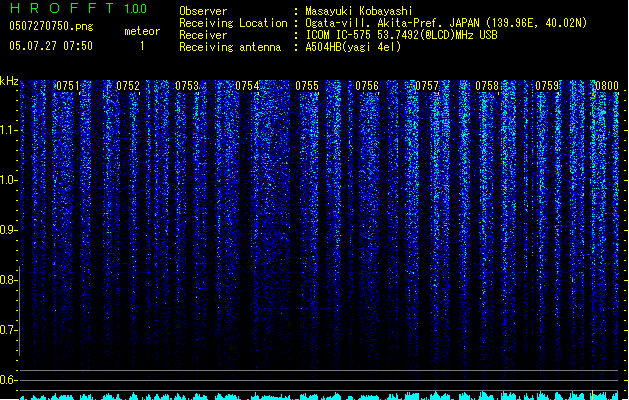Click the Observer label
629x400 pixels.
click(203, 11)
